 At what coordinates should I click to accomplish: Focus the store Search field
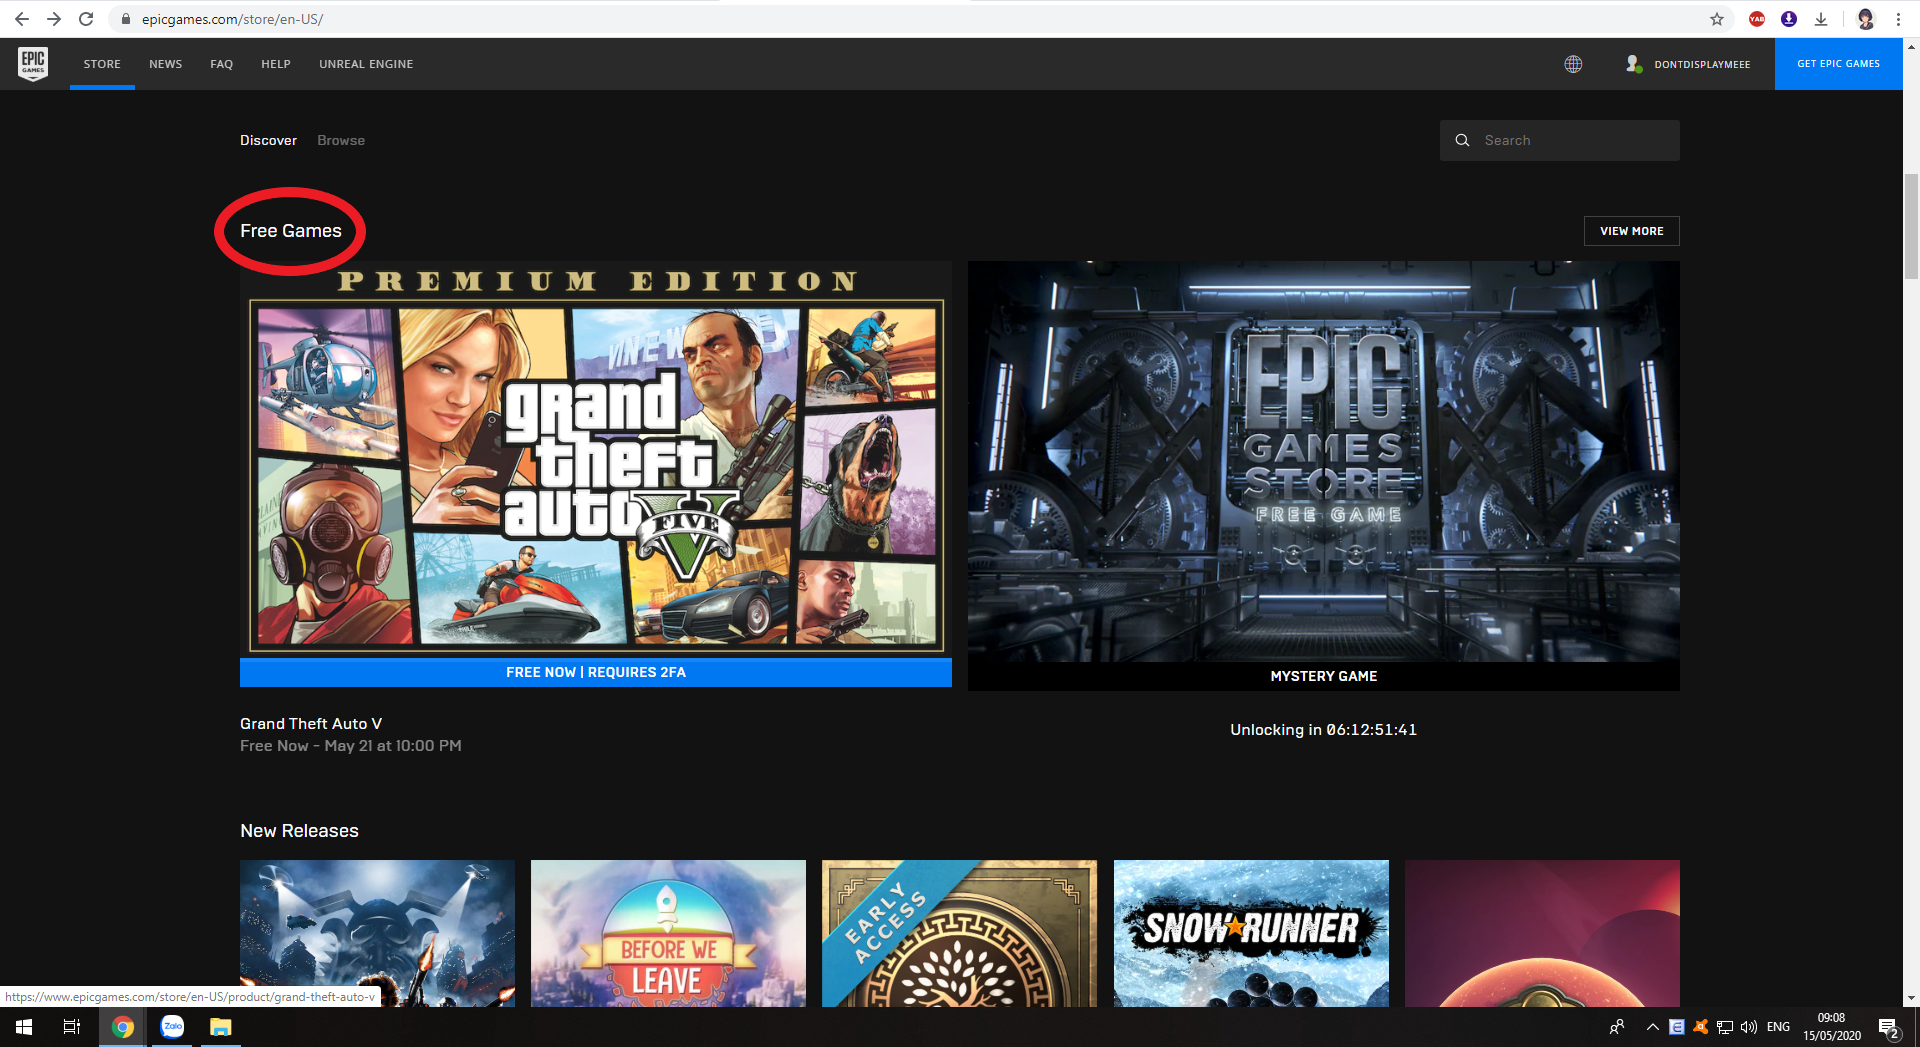[1560, 140]
